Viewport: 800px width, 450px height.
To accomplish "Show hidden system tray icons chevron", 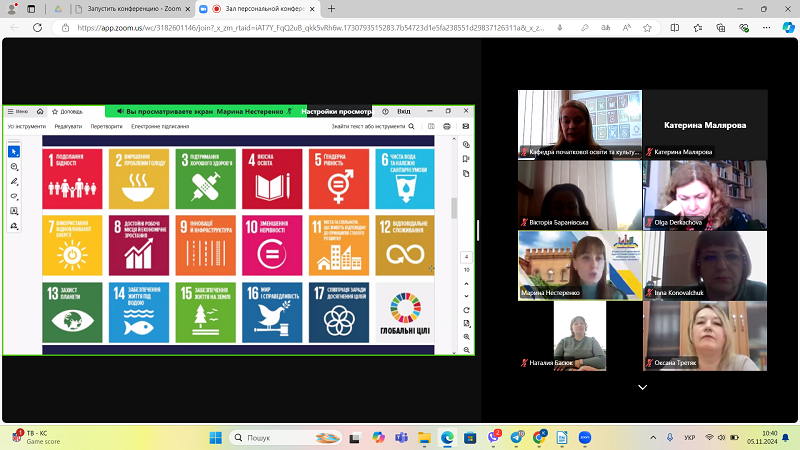I will coord(653,438).
